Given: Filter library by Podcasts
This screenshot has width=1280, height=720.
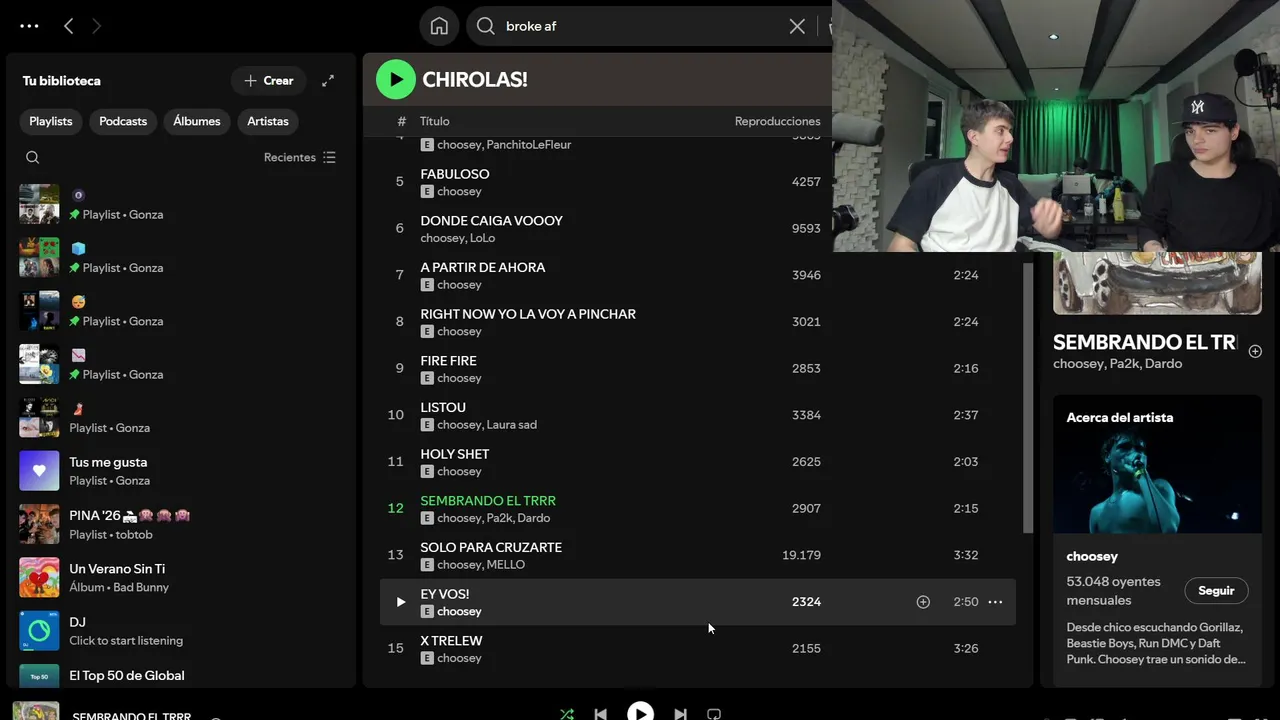Looking at the screenshot, I should coord(123,121).
